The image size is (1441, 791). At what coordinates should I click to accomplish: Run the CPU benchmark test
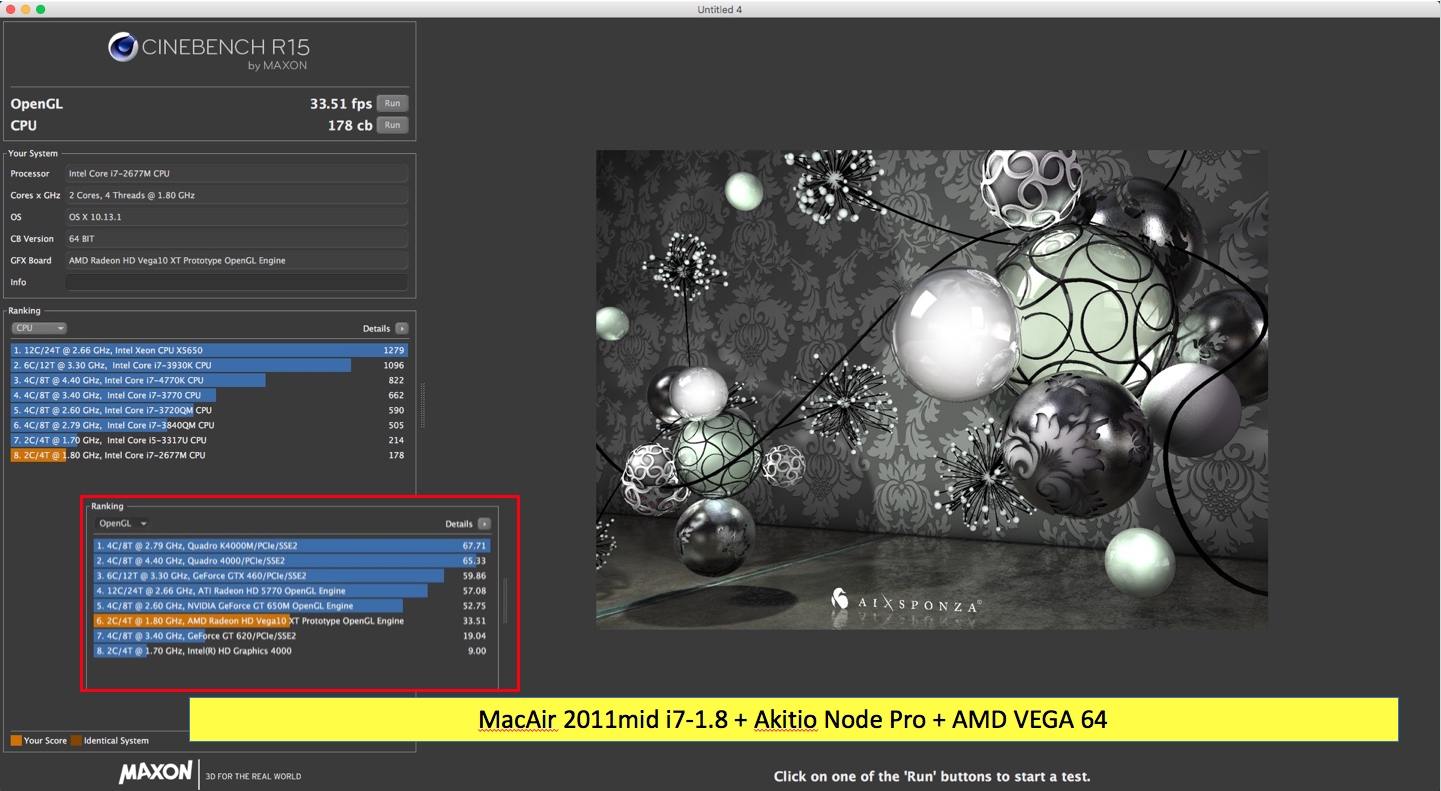click(x=392, y=125)
